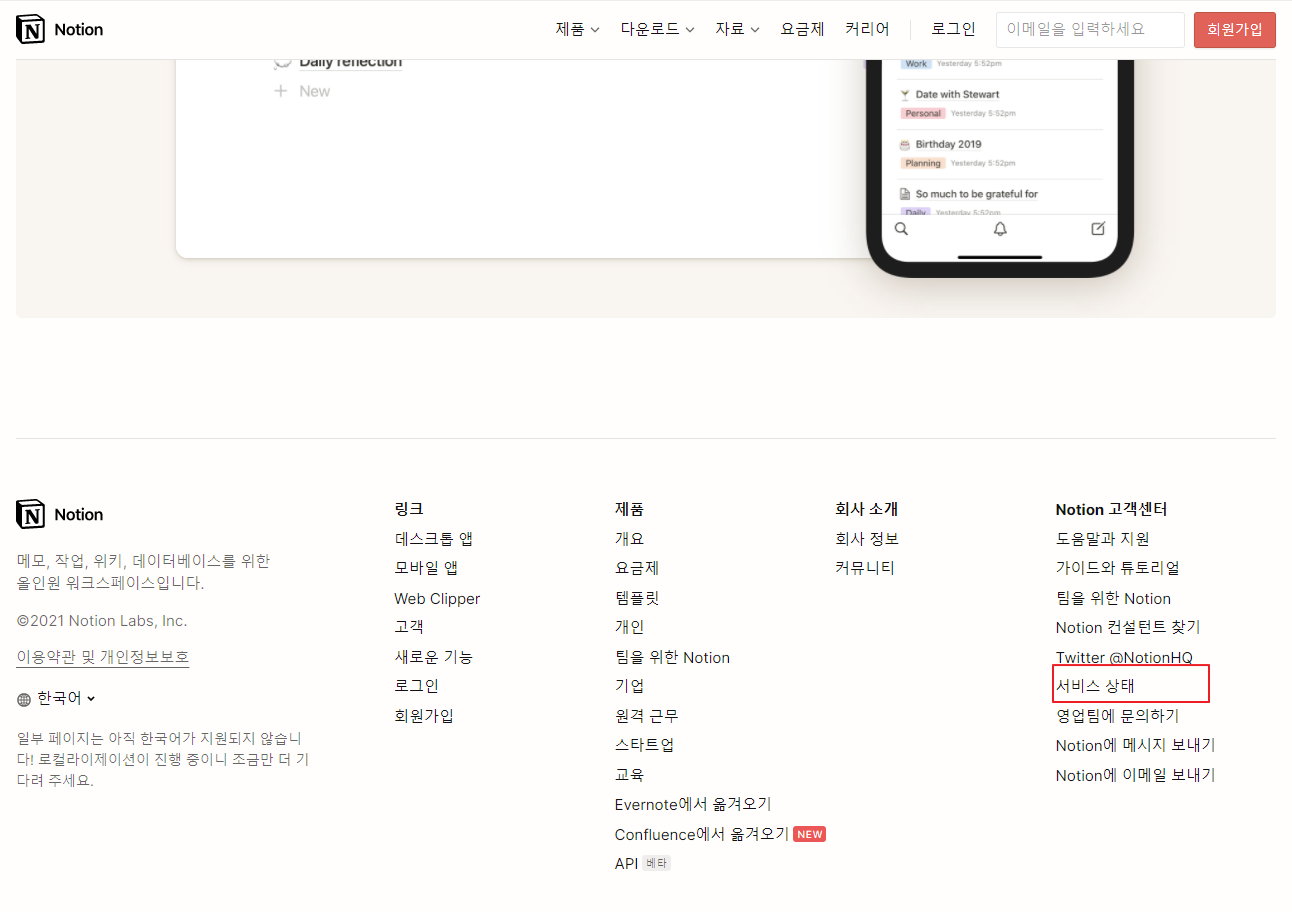Screen dimensions: 1292x912
Task: Open Evernote에서 옮겨오기 link
Action: pyautogui.click(x=693, y=804)
